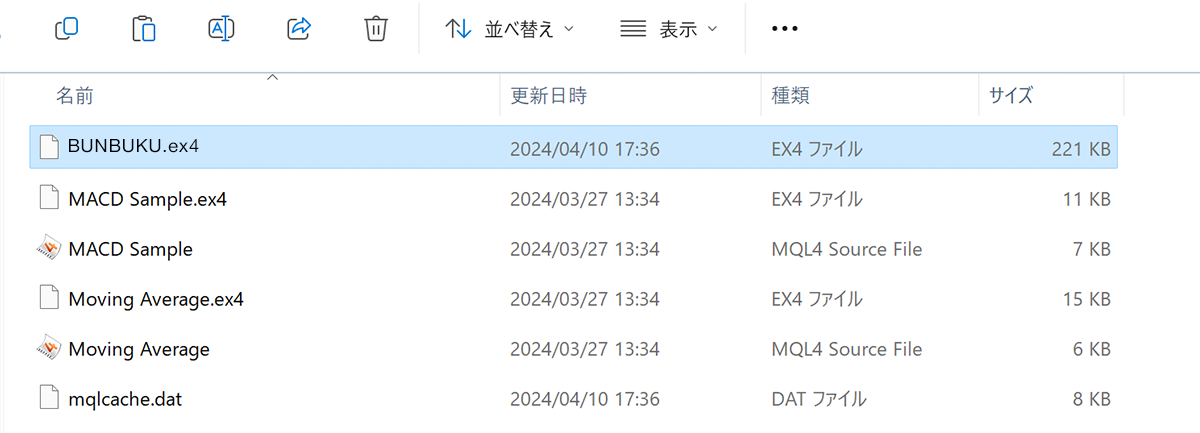Click the Copy icon in toolbar
This screenshot has height=433, width=1200.
(x=66, y=29)
